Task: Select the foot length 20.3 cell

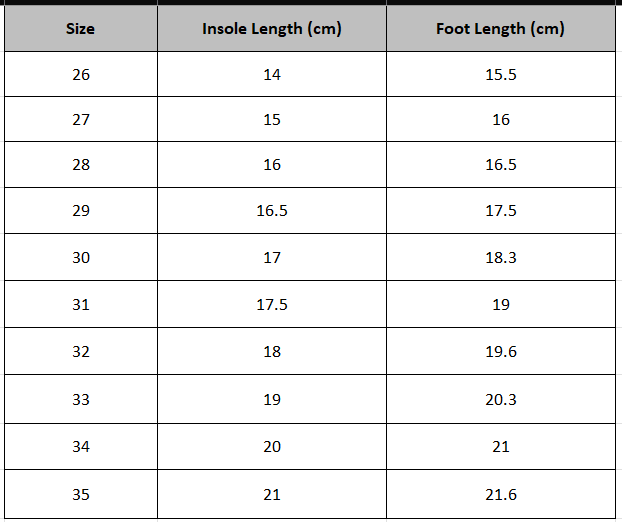Action: click(501, 400)
